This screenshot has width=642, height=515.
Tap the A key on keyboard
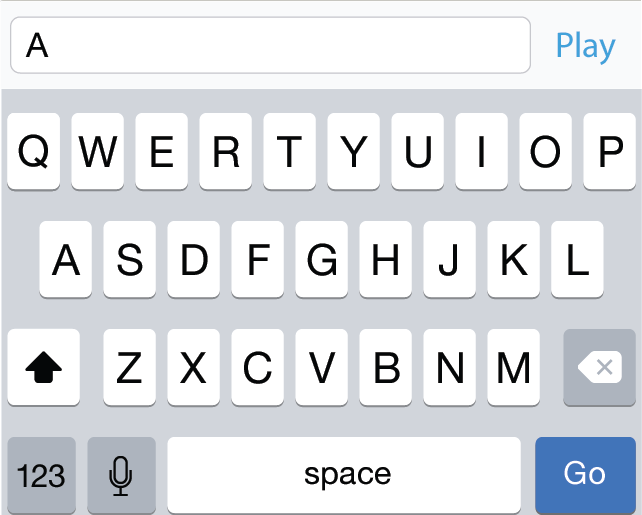click(x=66, y=259)
